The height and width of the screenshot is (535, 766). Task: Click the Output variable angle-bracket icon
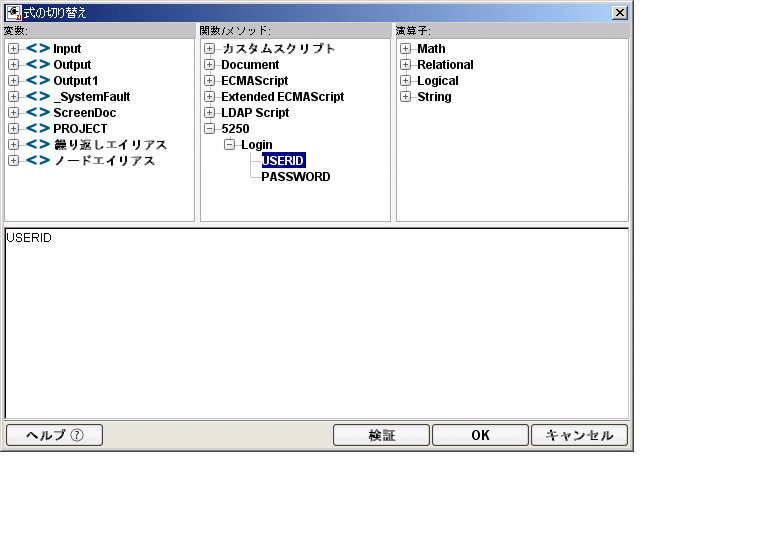coord(38,64)
